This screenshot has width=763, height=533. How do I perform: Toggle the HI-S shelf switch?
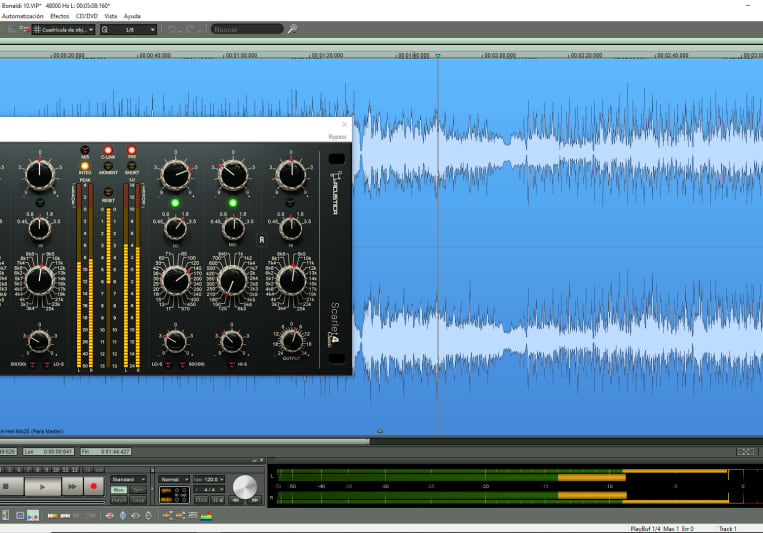tap(232, 364)
